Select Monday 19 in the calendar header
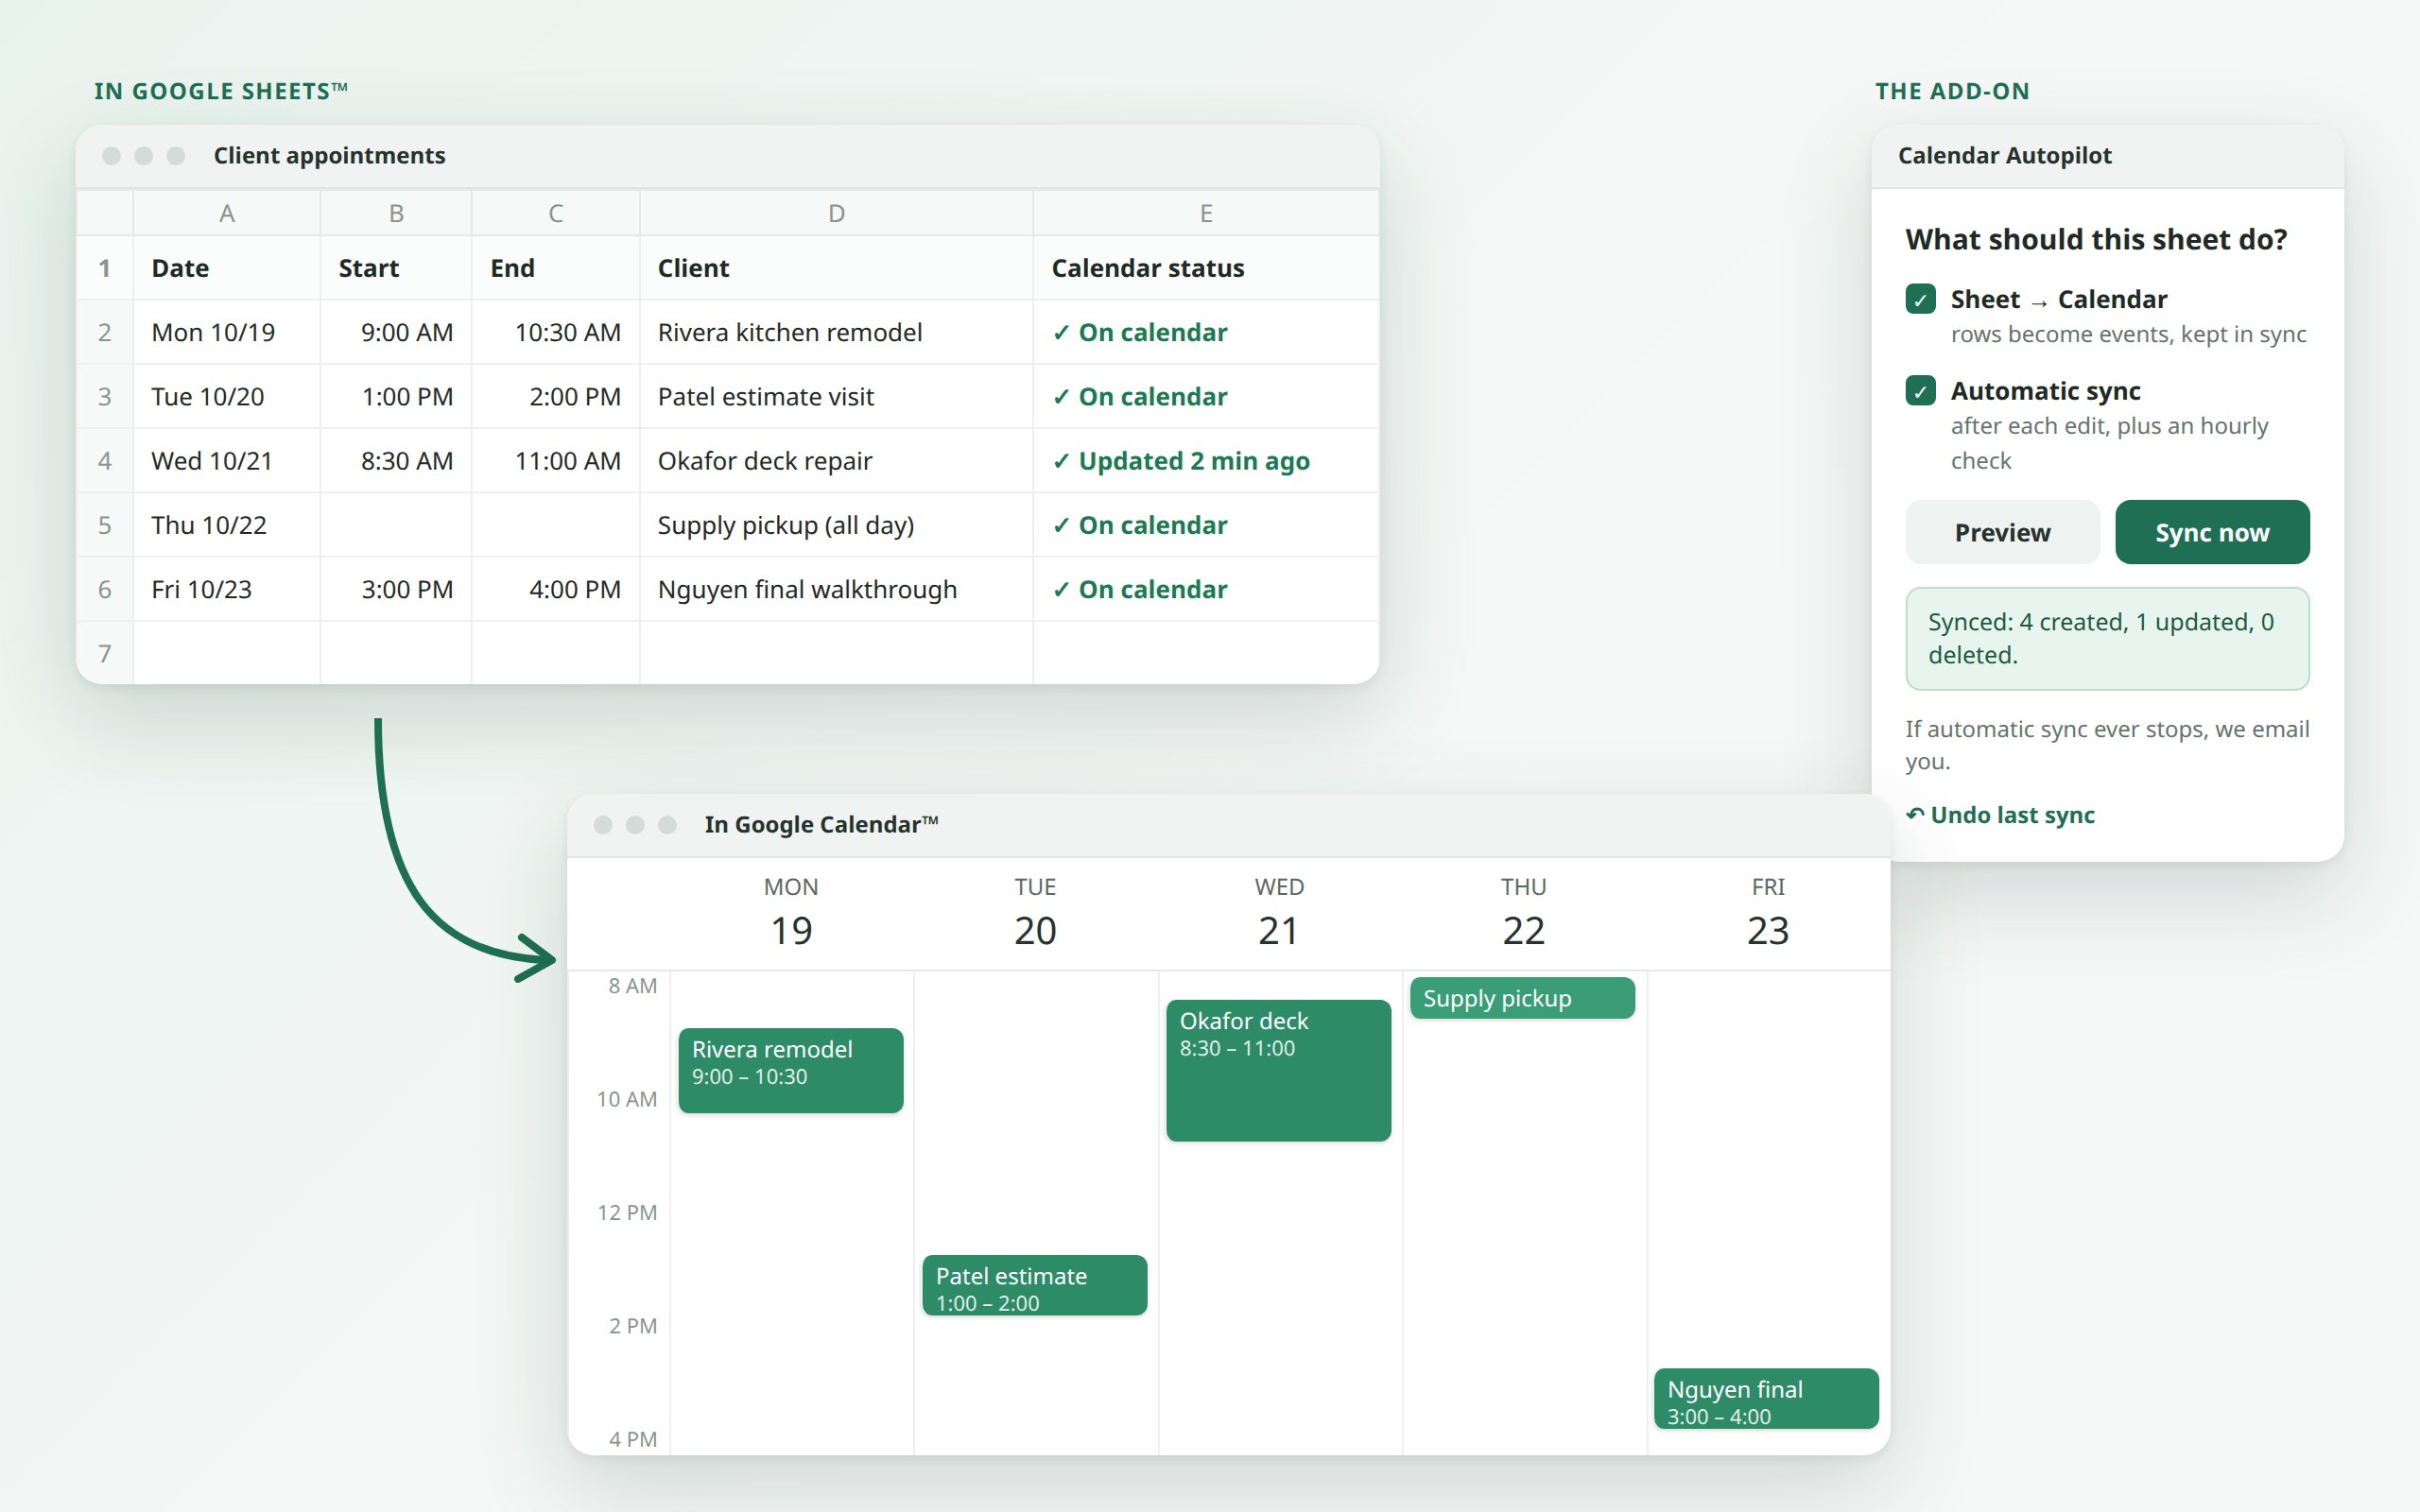Screen dimensions: 2420x1512 coord(791,914)
